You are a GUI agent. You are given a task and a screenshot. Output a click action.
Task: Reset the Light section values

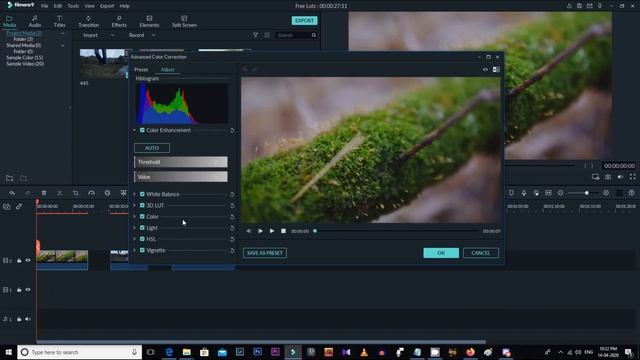232,228
